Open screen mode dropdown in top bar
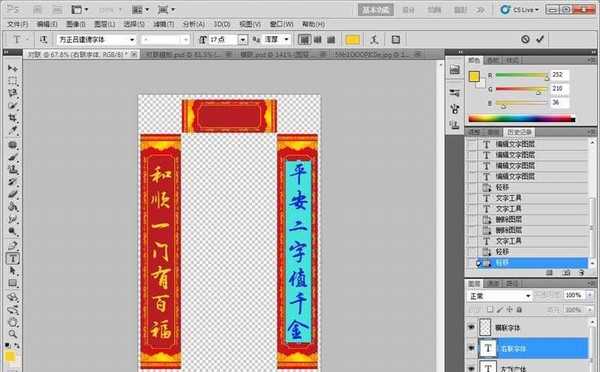600x372 pixels. coord(166,10)
